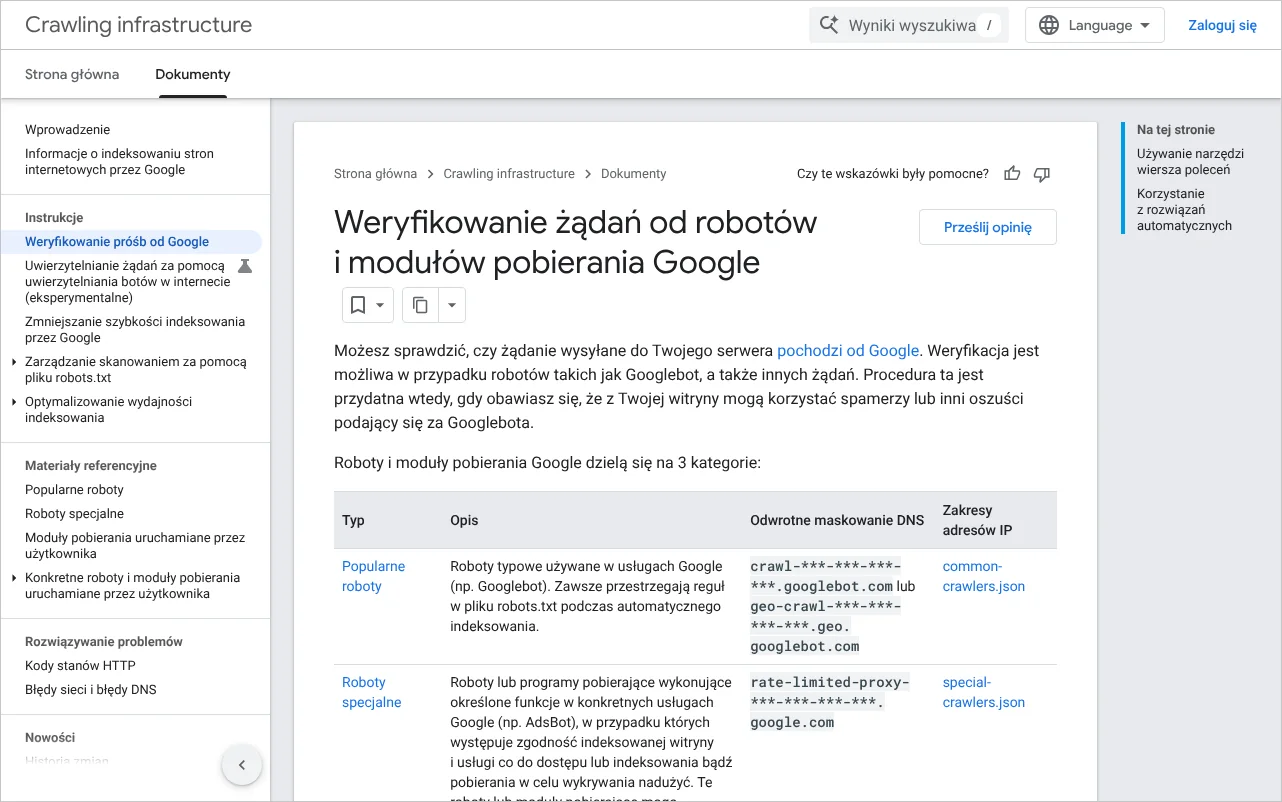Screen dimensions: 1282x802
Task: Open Moduły pobierania uruchamiane przez użytkownika
Action: tap(135, 546)
